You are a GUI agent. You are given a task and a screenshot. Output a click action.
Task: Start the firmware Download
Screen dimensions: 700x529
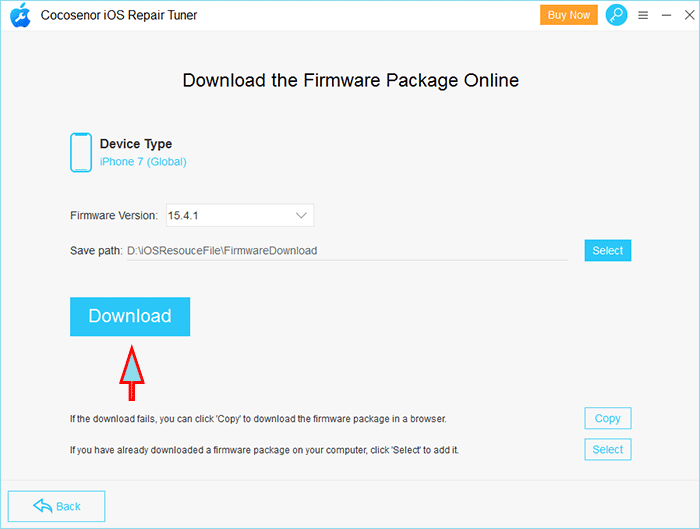point(130,317)
